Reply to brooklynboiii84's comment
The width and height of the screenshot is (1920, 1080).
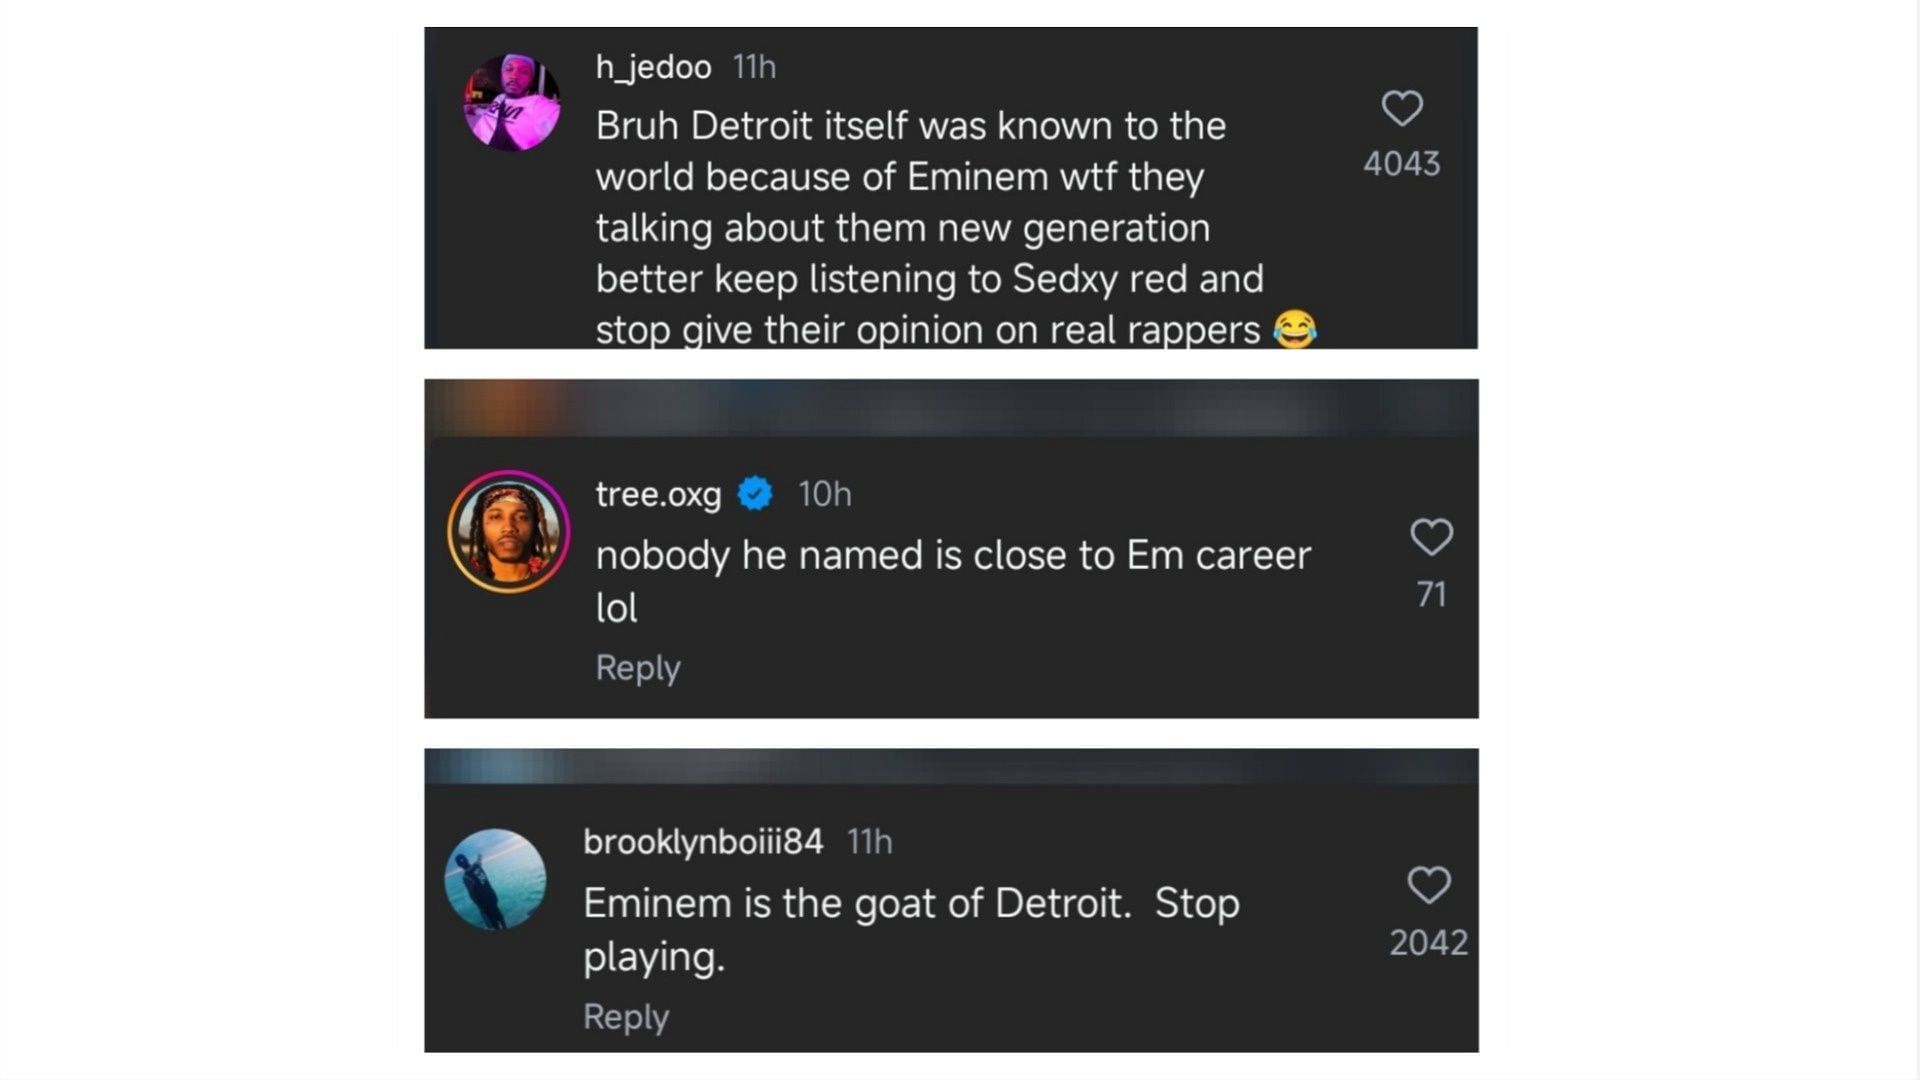pyautogui.click(x=626, y=1016)
